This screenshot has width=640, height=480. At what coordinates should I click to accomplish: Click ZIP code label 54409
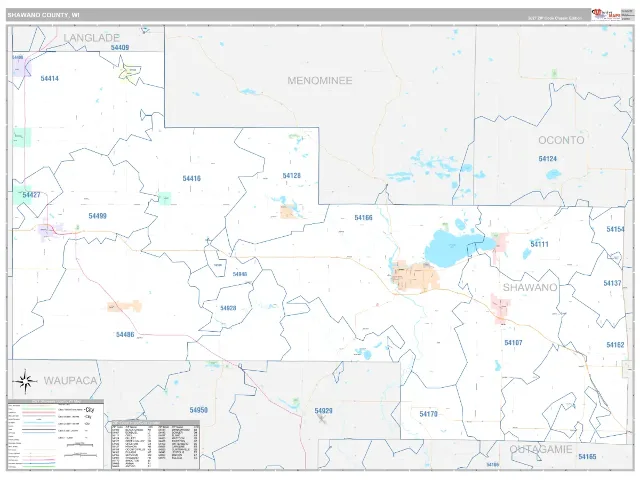(120, 47)
